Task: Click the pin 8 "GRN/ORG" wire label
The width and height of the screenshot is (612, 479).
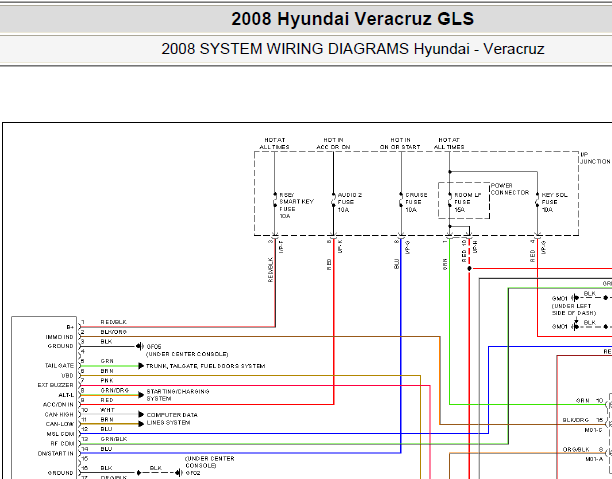Action: coord(114,390)
